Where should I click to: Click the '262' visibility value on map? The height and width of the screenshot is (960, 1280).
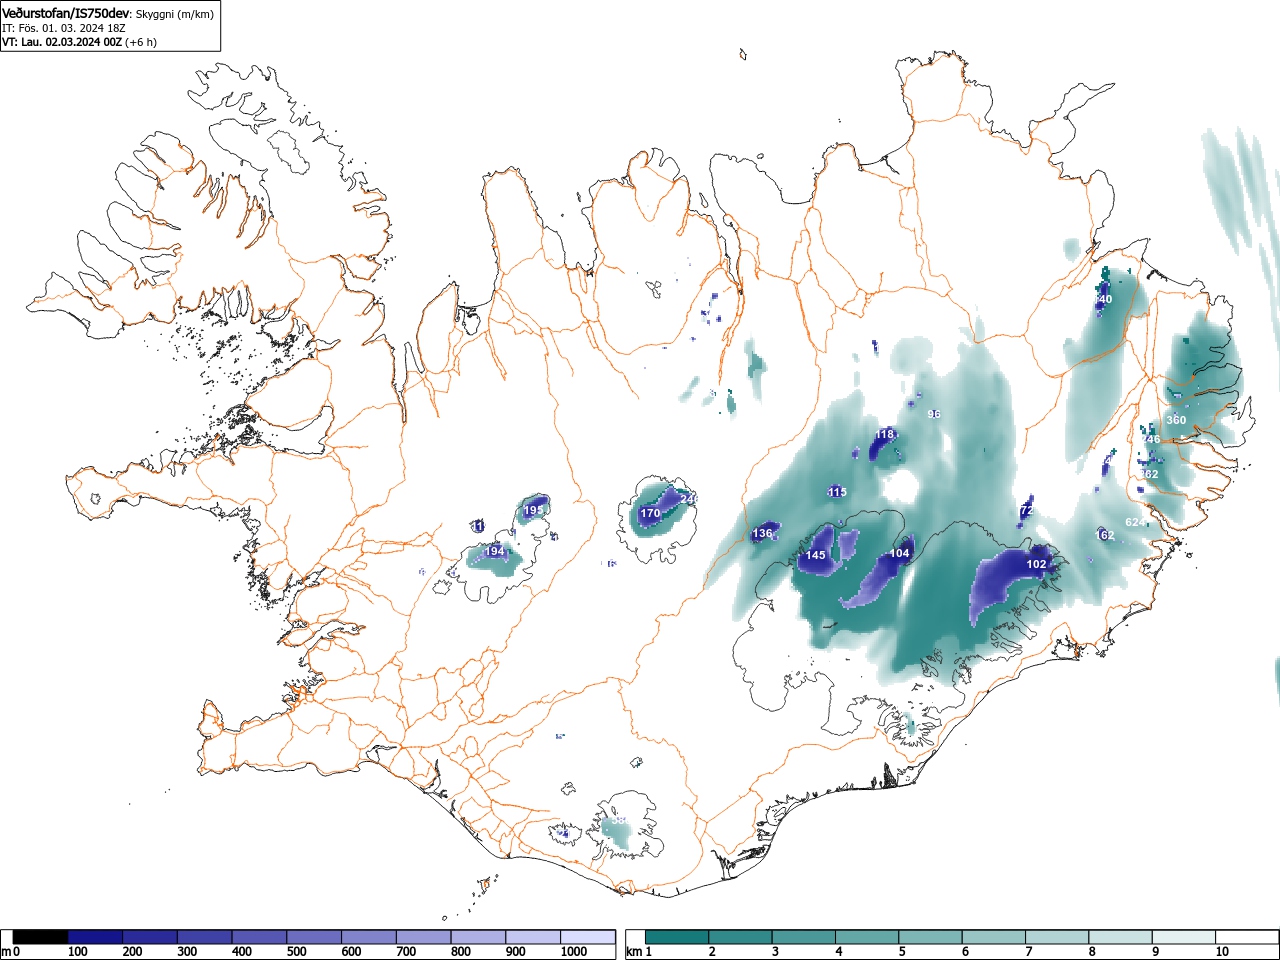coord(1149,474)
